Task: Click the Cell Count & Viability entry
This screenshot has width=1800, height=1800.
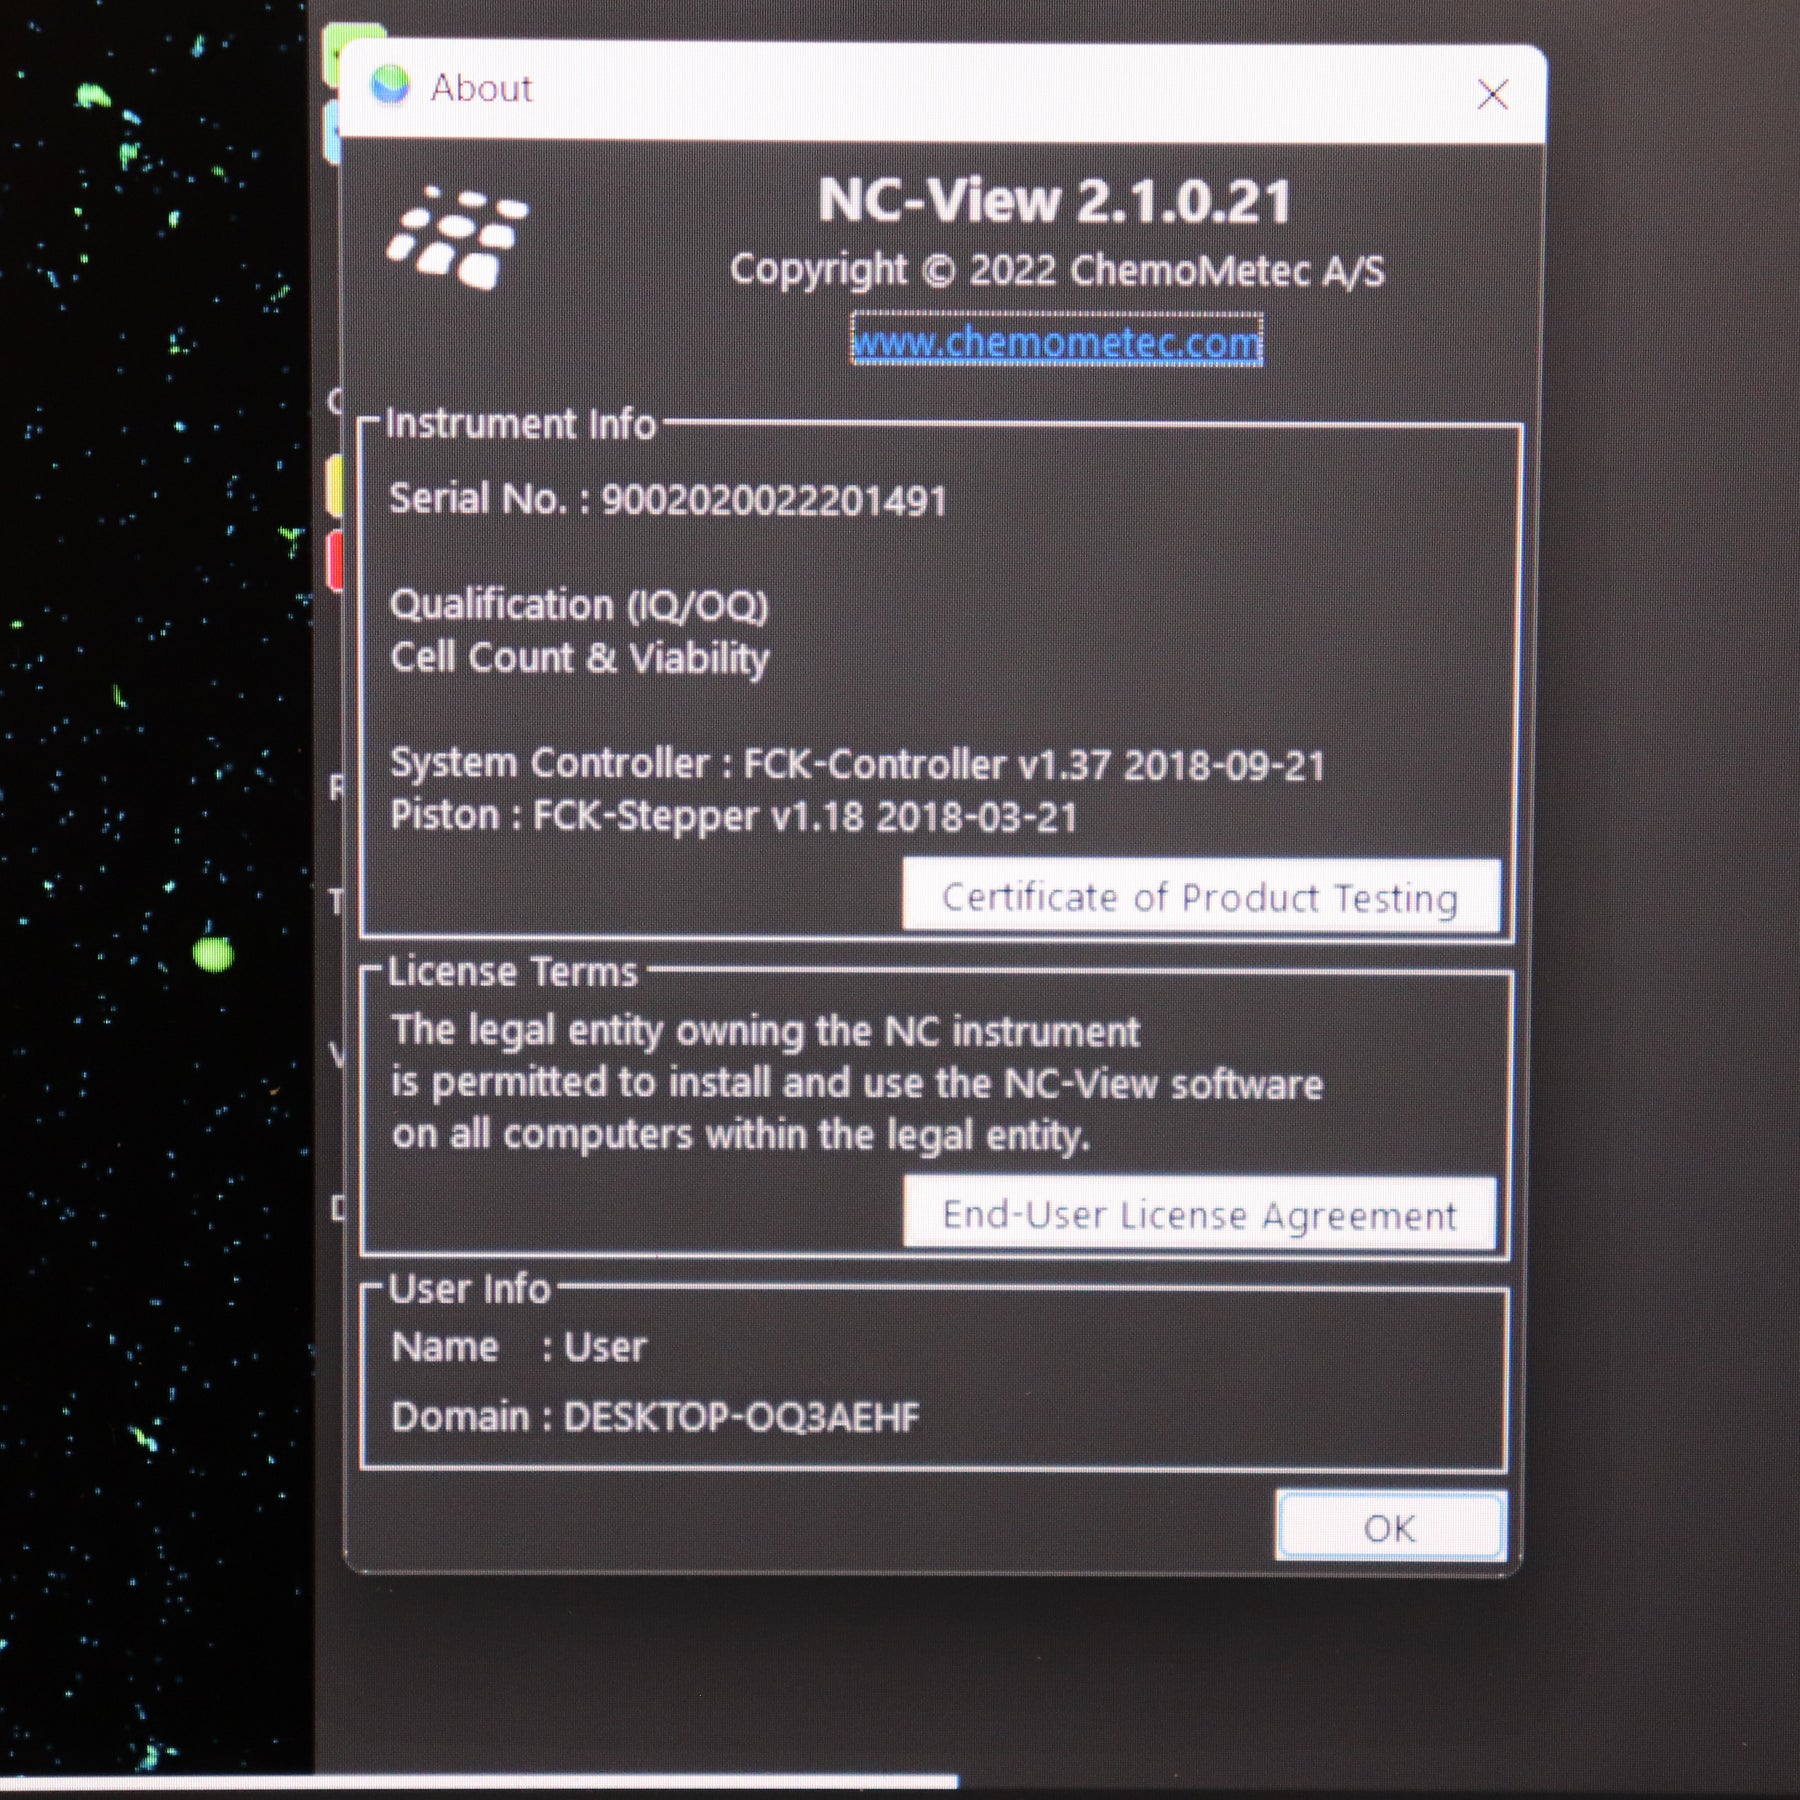Action: pyautogui.click(x=579, y=658)
